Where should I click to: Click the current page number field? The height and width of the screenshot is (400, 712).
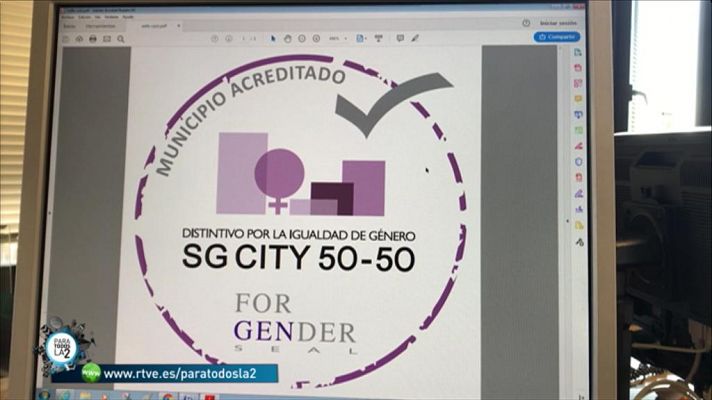[x=244, y=39]
